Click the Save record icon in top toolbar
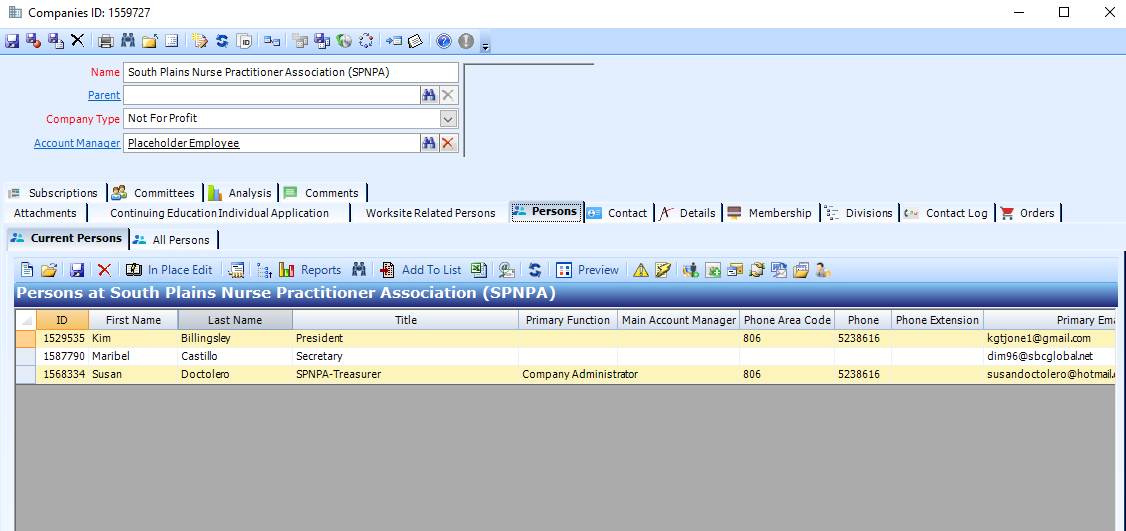Screen dimensions: 1126x531 [x=12, y=41]
